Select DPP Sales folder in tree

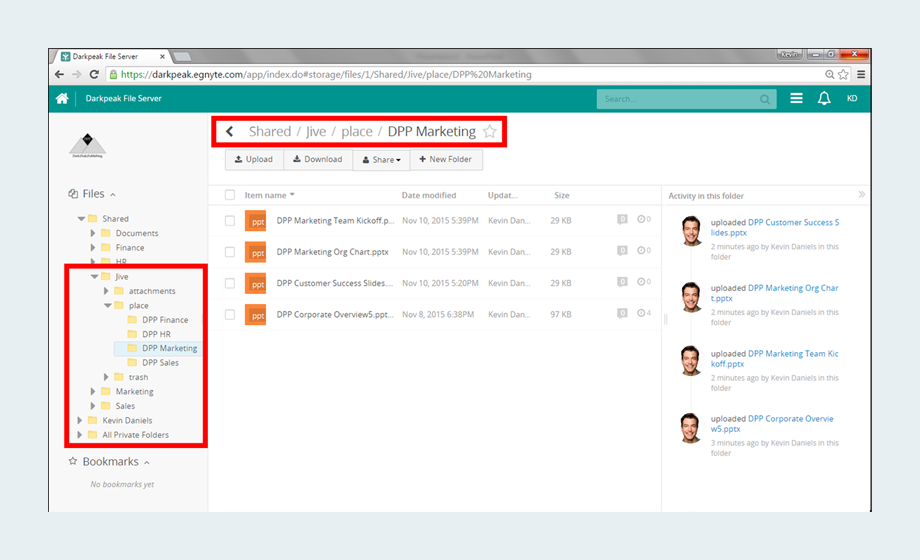(160, 363)
